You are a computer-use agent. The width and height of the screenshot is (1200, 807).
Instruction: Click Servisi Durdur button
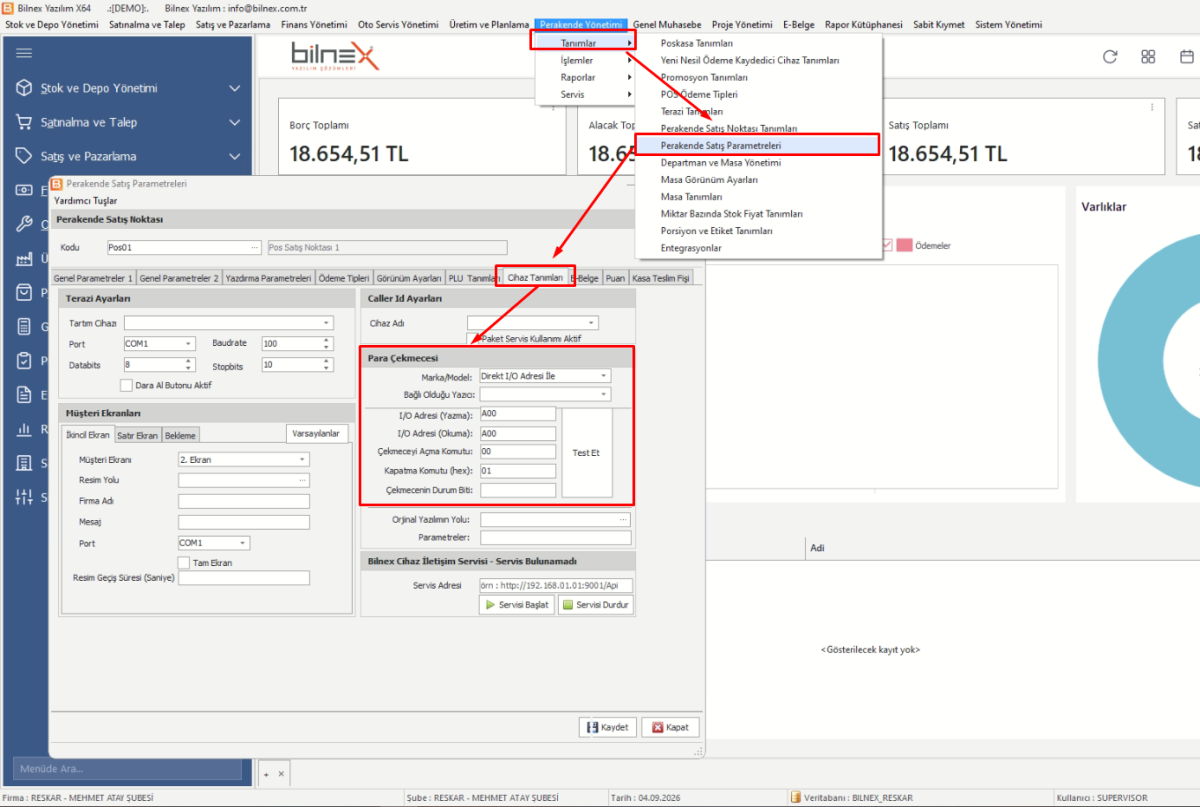(x=595, y=605)
